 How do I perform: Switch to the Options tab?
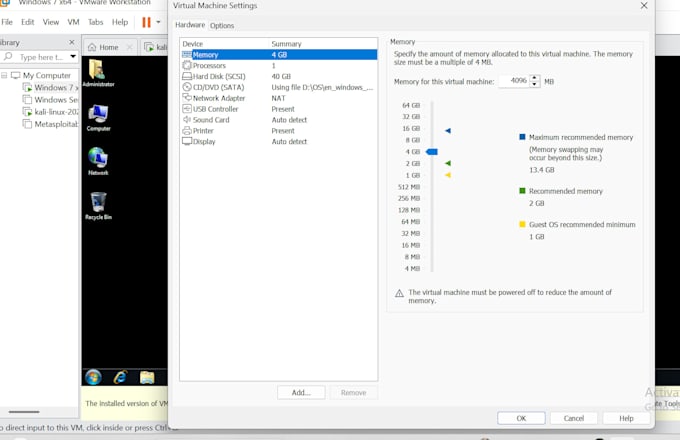pyautogui.click(x=222, y=26)
